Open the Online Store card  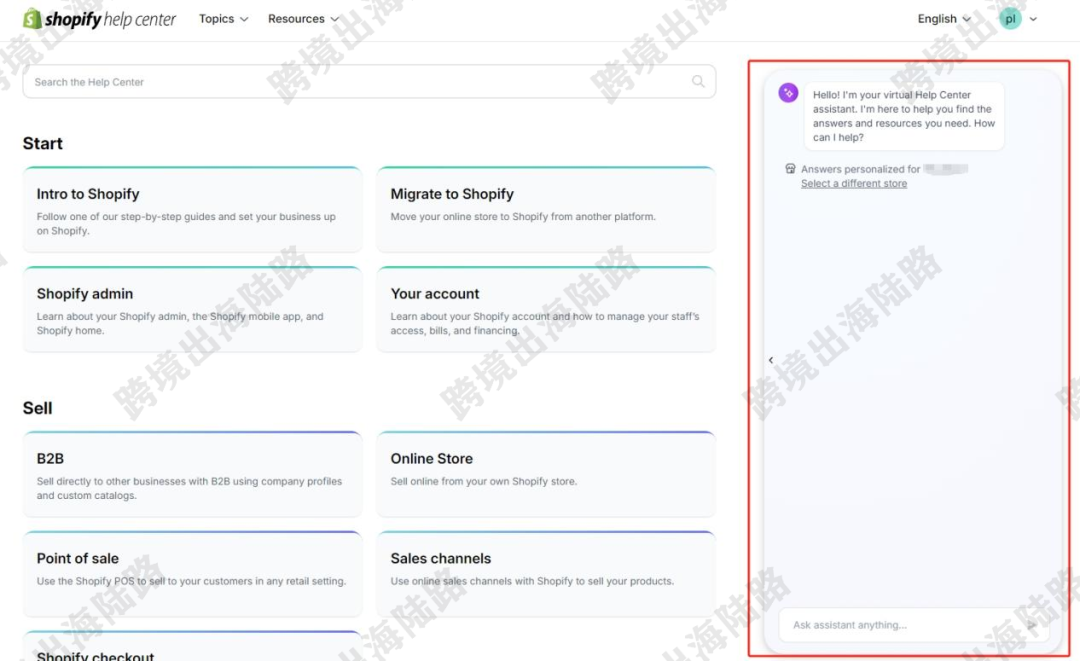(x=546, y=475)
